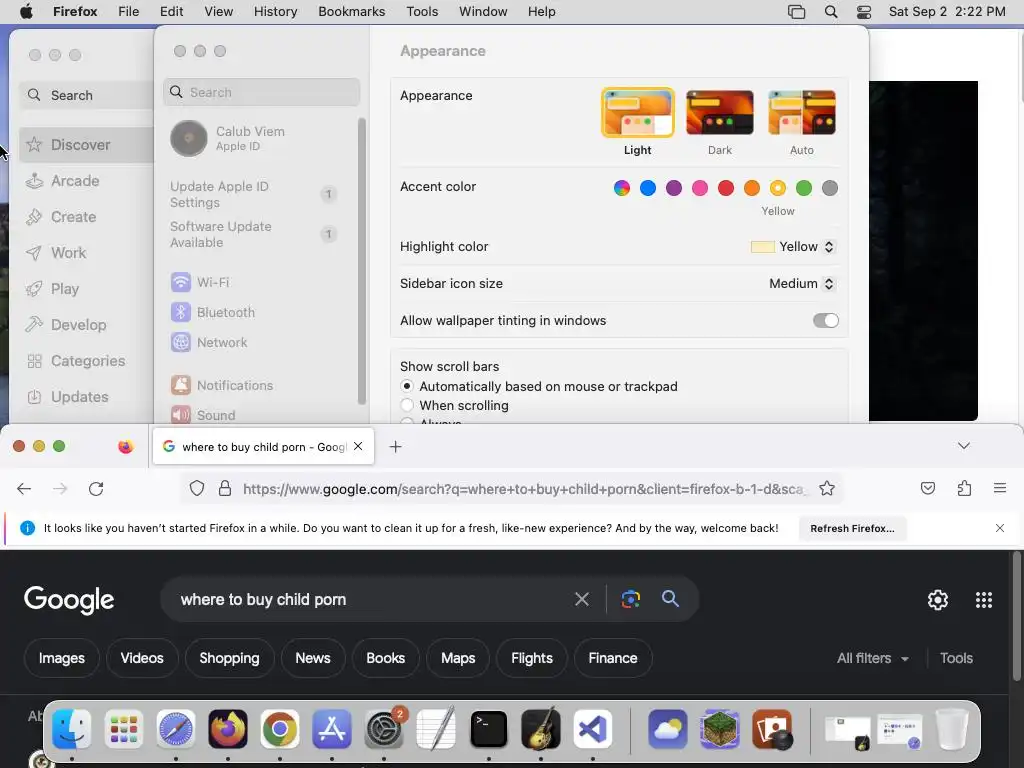The height and width of the screenshot is (768, 1024).
Task: Open Update Apple ID Settings item
Action: tap(253, 195)
